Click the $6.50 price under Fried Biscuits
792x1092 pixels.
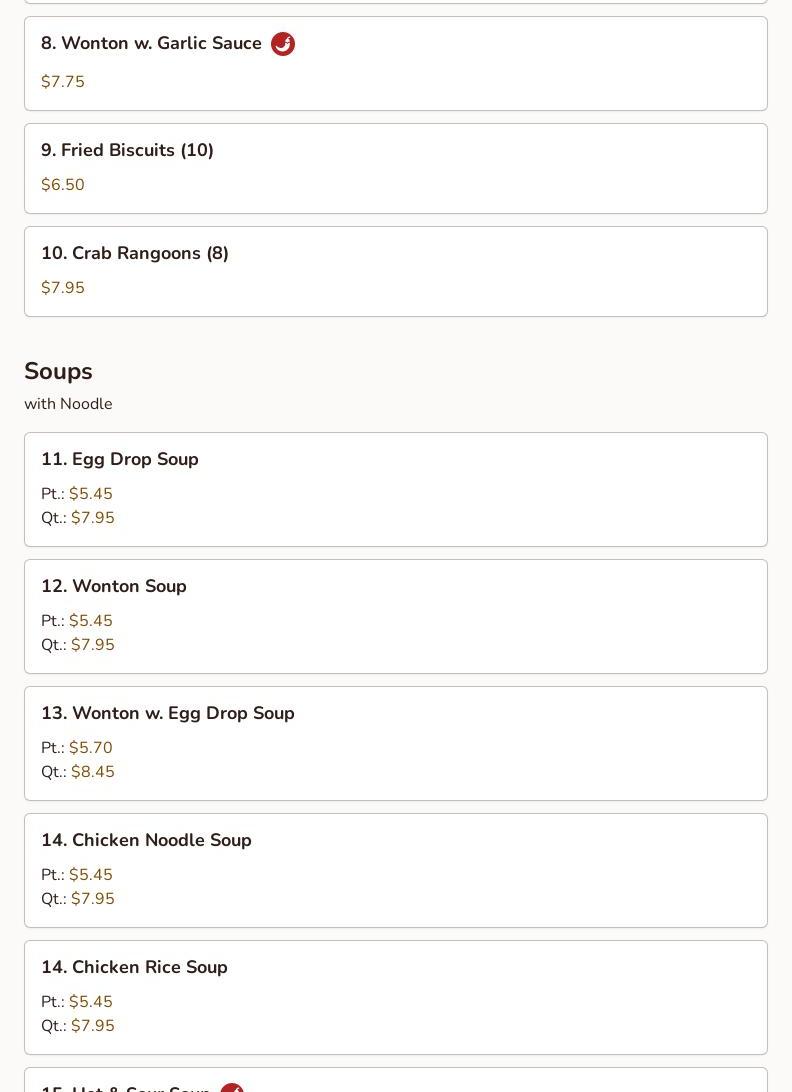[x=63, y=185]
